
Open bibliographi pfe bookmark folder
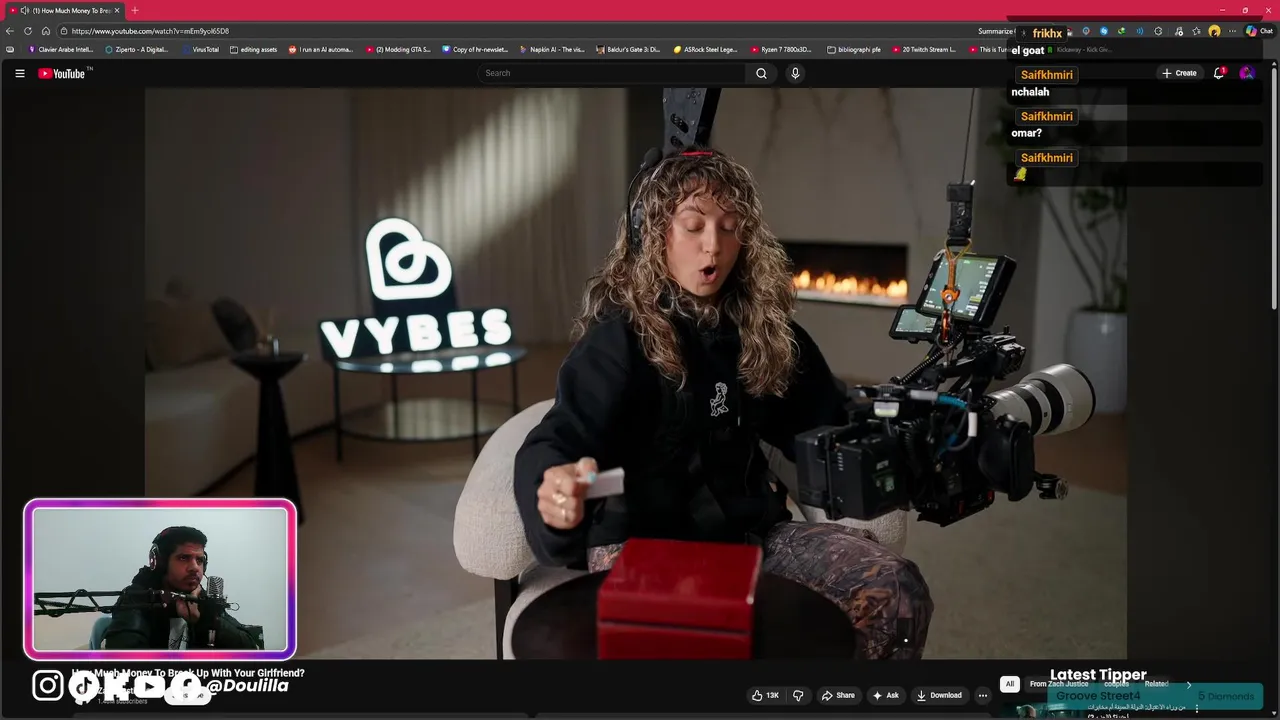(x=854, y=49)
